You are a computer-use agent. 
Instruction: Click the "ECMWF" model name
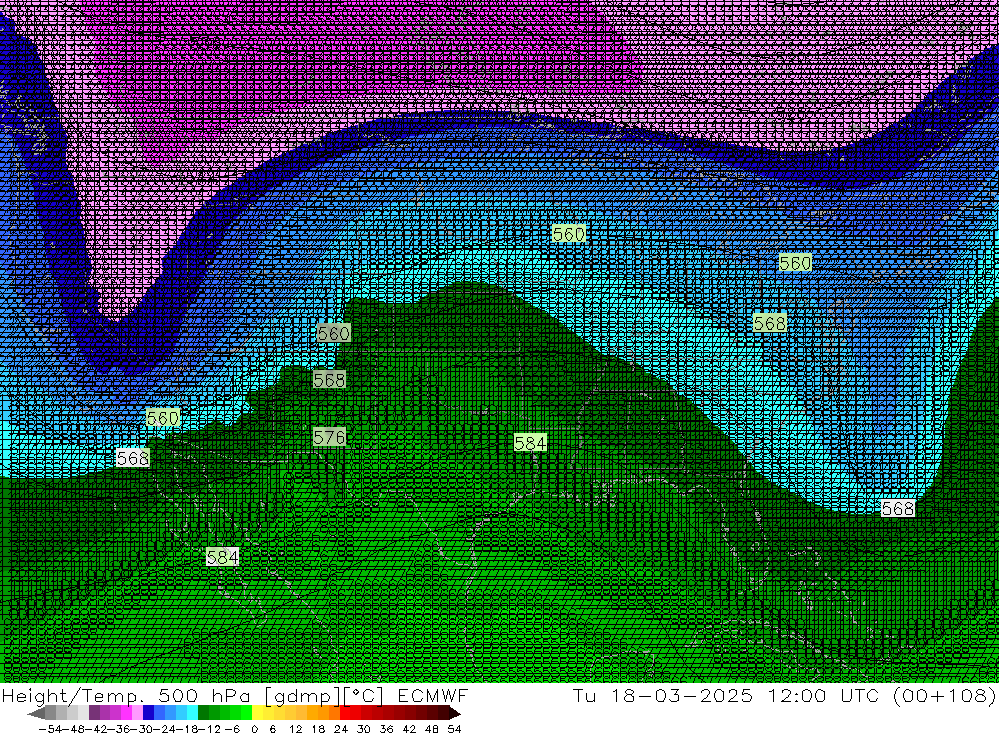click(432, 696)
